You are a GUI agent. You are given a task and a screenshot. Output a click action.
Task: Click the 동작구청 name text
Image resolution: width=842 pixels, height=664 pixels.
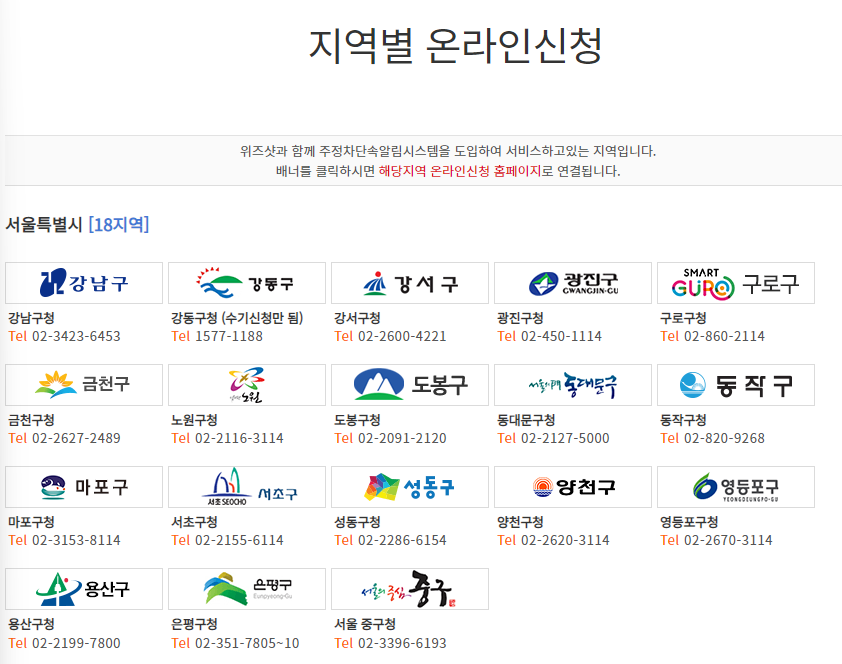pyautogui.click(x=683, y=420)
